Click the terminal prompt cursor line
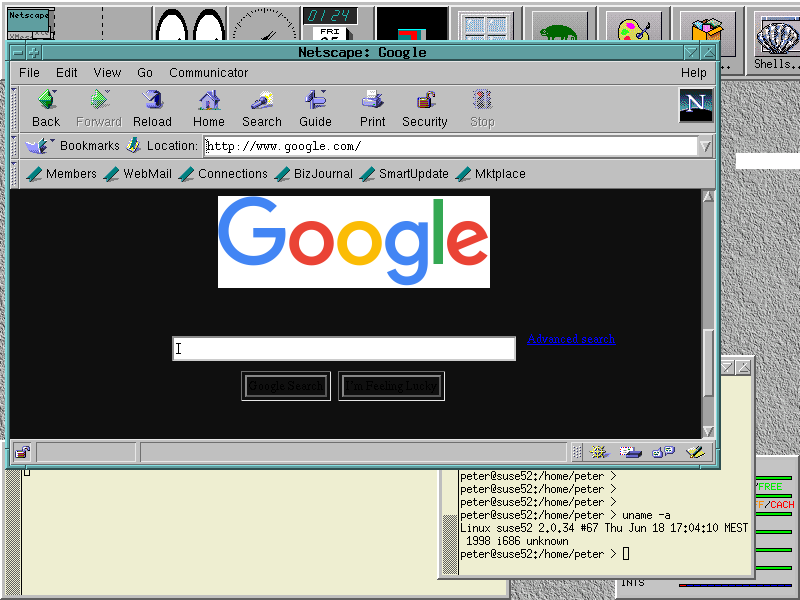800x600 pixels. point(544,554)
